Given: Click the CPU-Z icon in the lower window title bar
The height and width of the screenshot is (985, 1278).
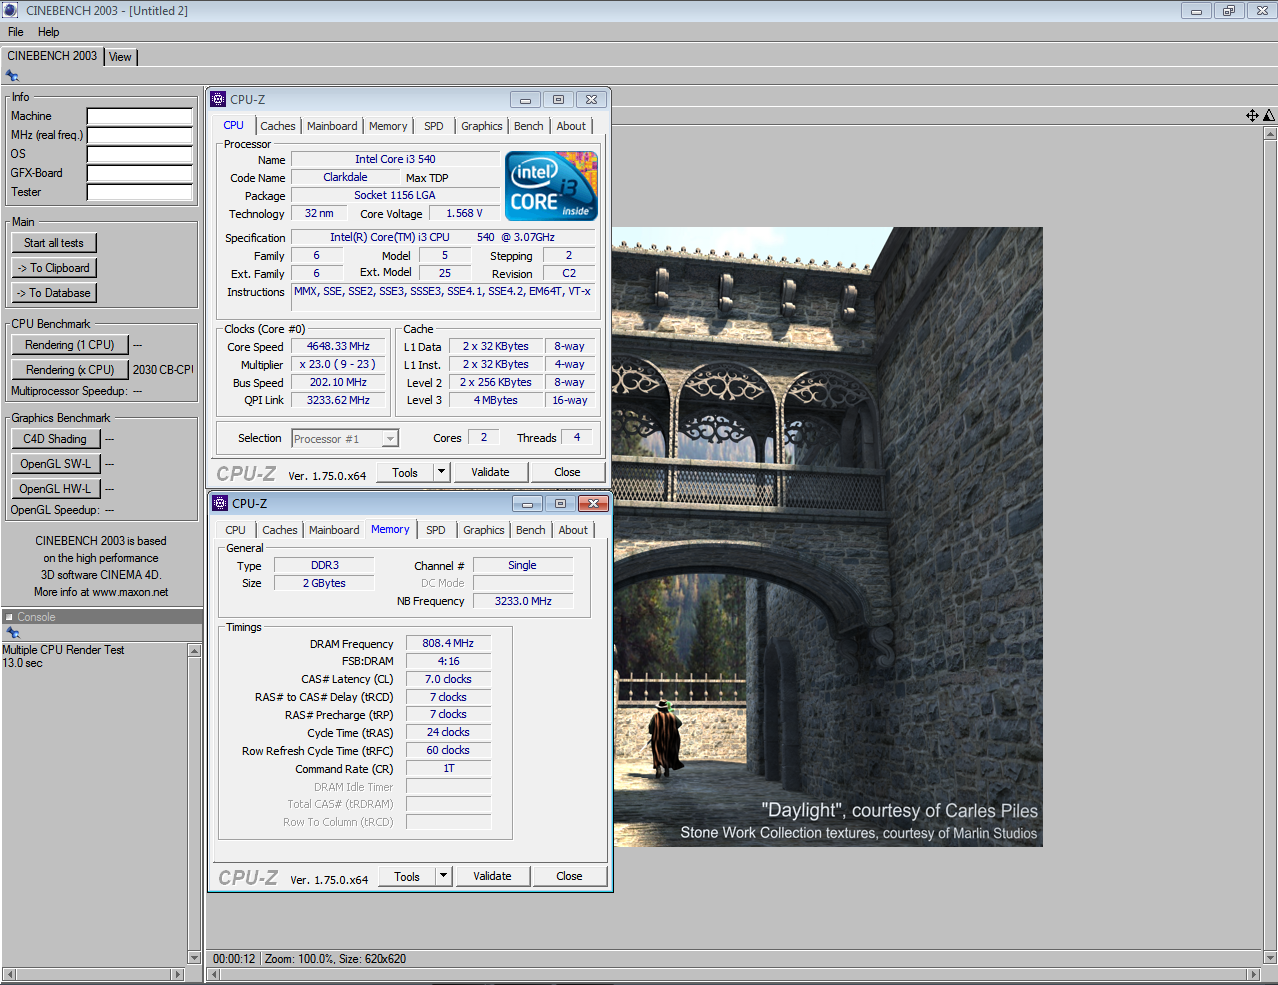Looking at the screenshot, I should [x=221, y=503].
